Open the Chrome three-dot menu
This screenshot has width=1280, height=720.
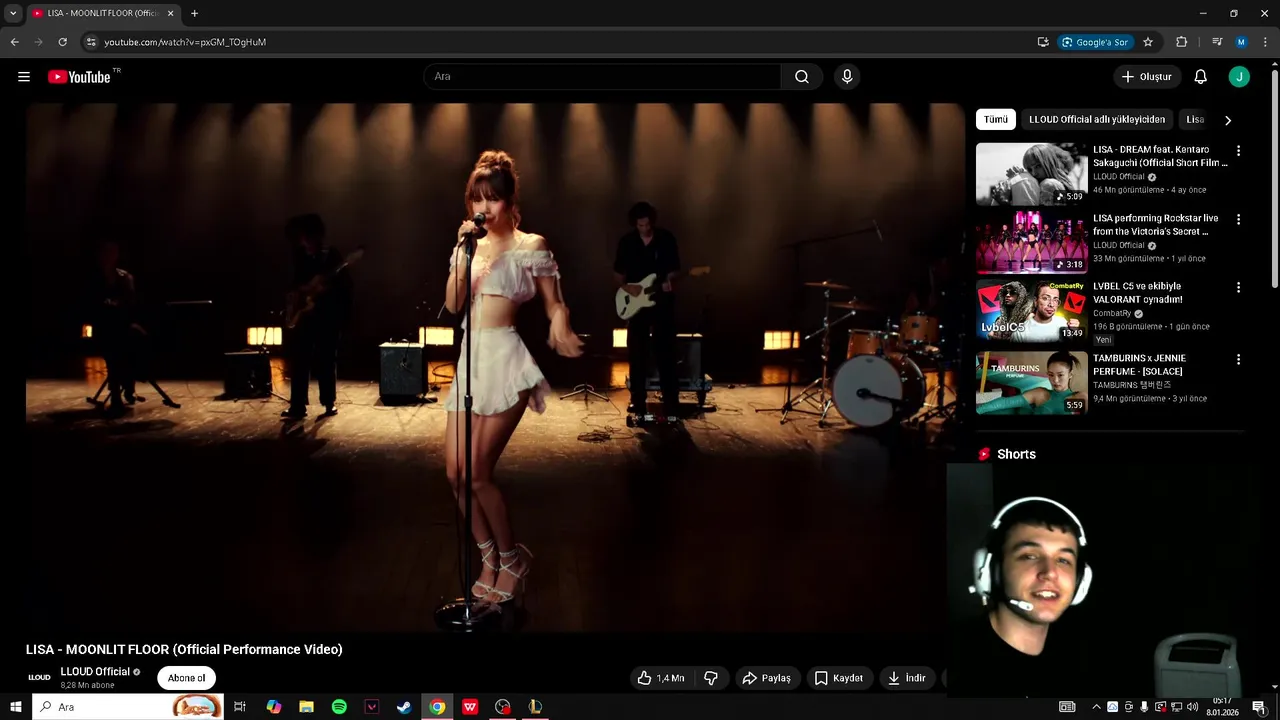1265,42
